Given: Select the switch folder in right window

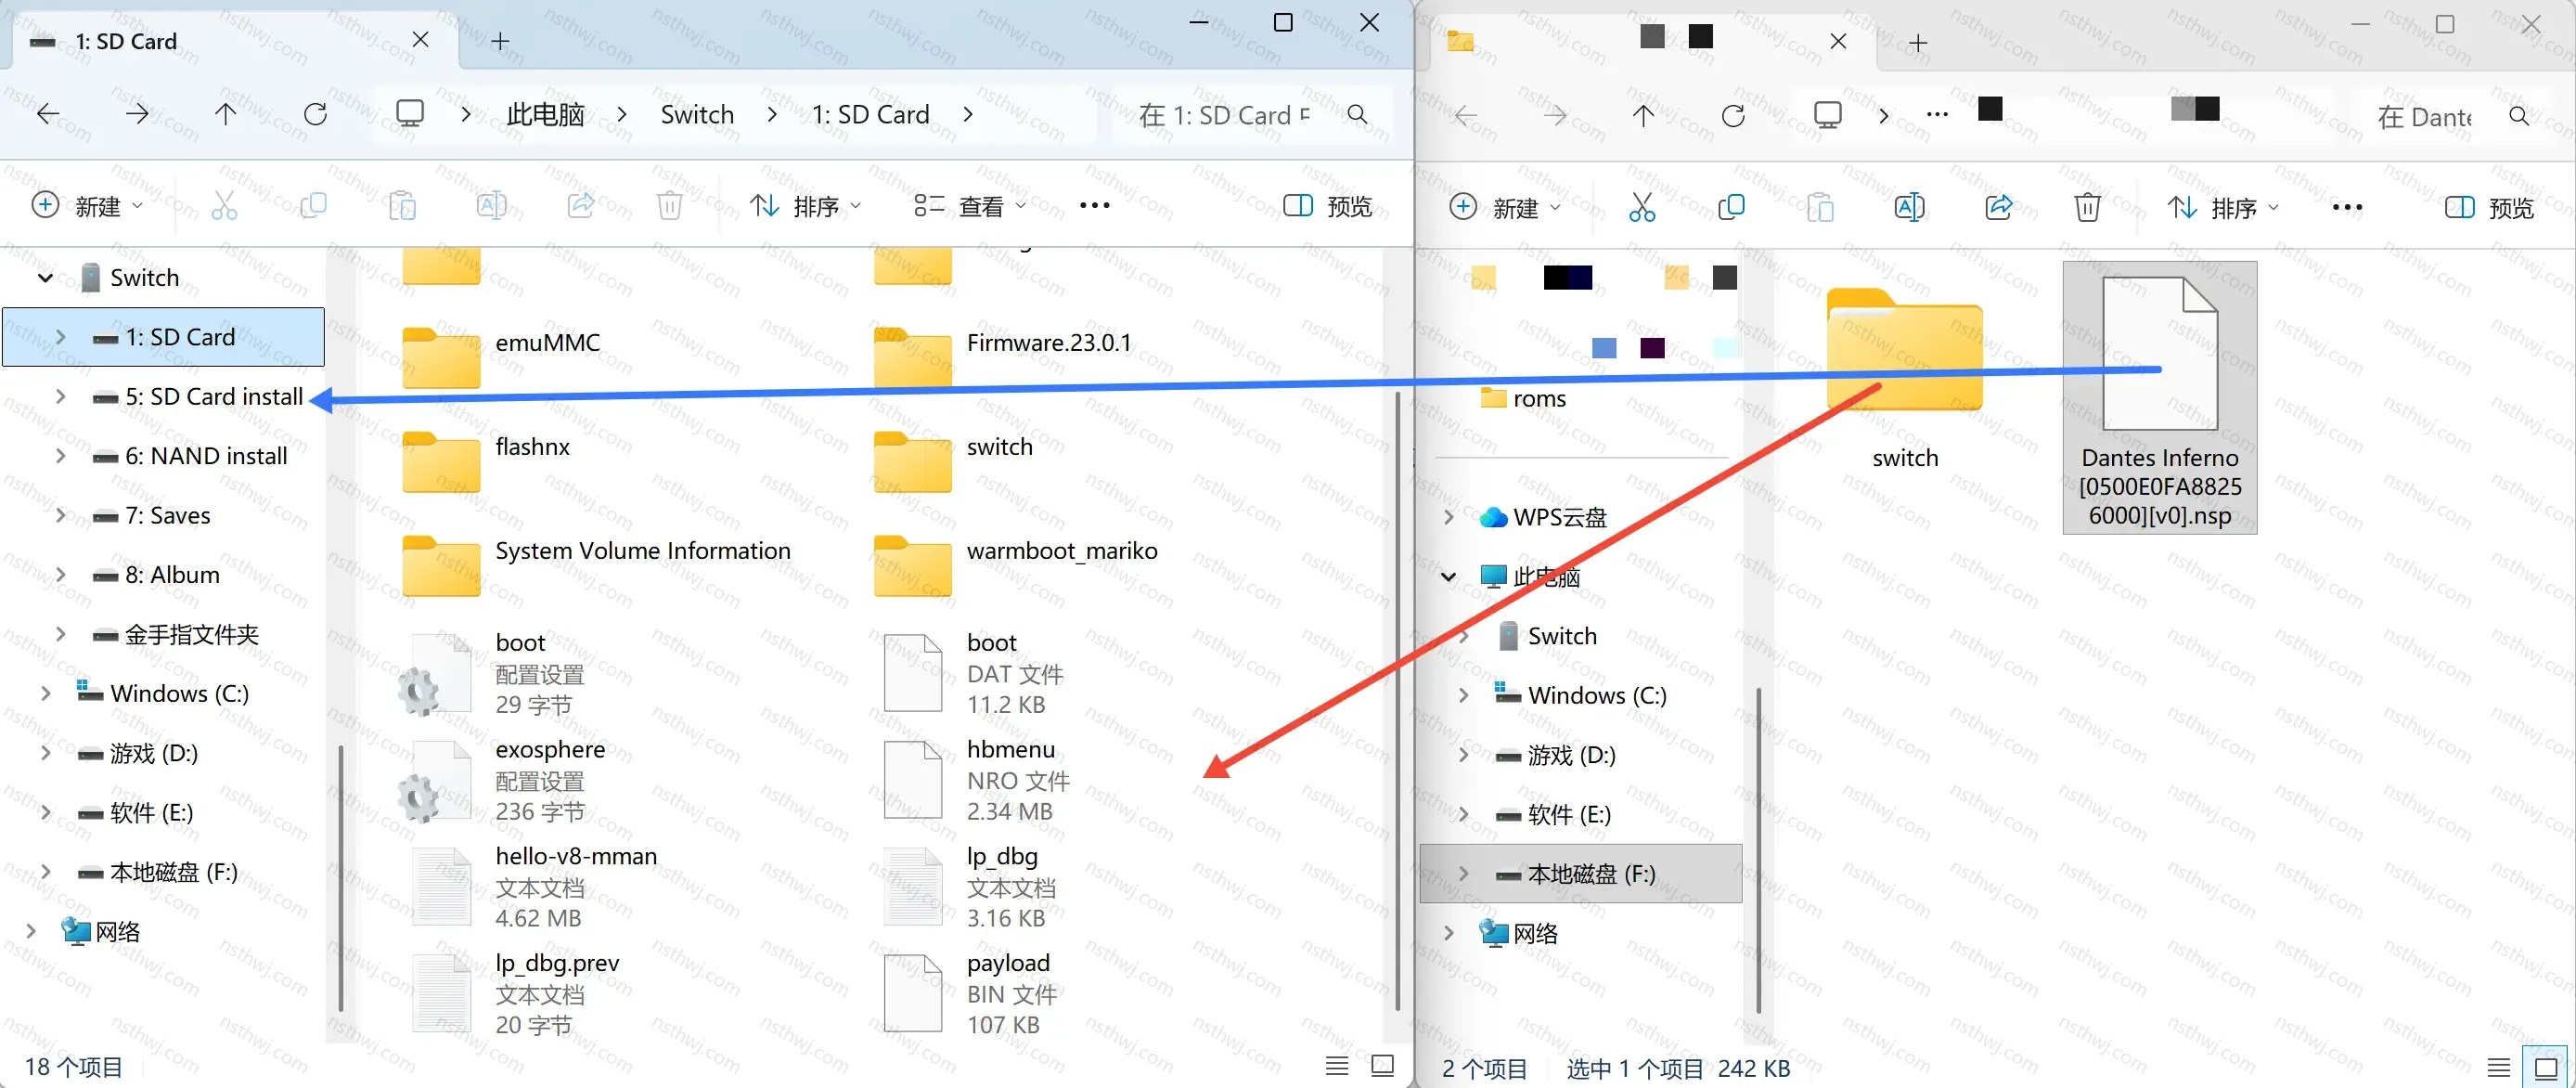Looking at the screenshot, I should [x=1905, y=380].
